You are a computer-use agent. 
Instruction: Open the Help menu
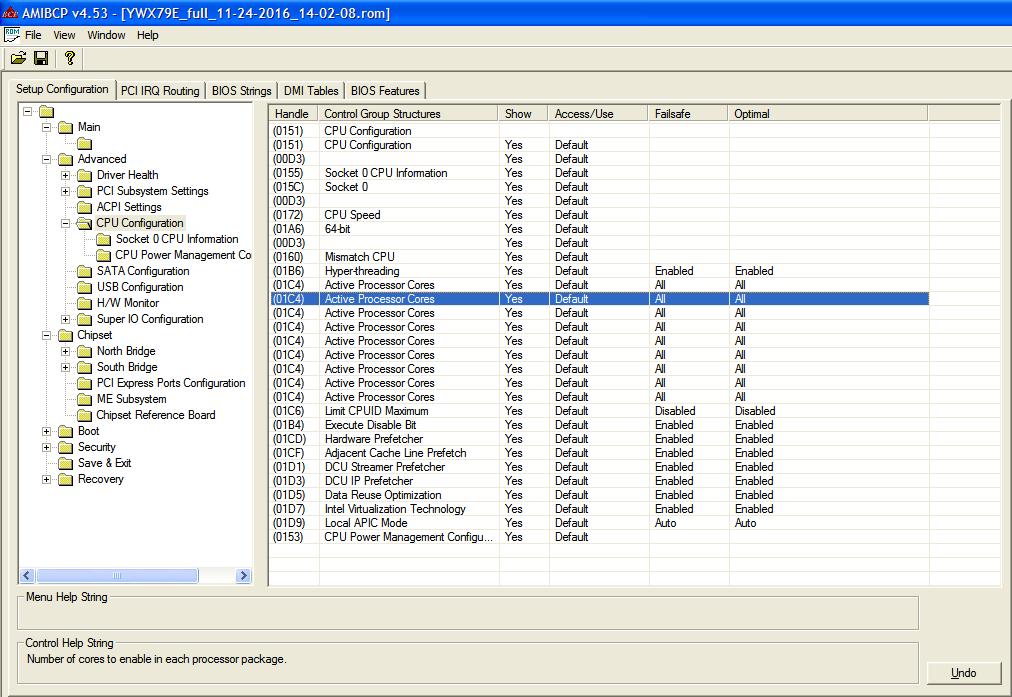point(147,35)
